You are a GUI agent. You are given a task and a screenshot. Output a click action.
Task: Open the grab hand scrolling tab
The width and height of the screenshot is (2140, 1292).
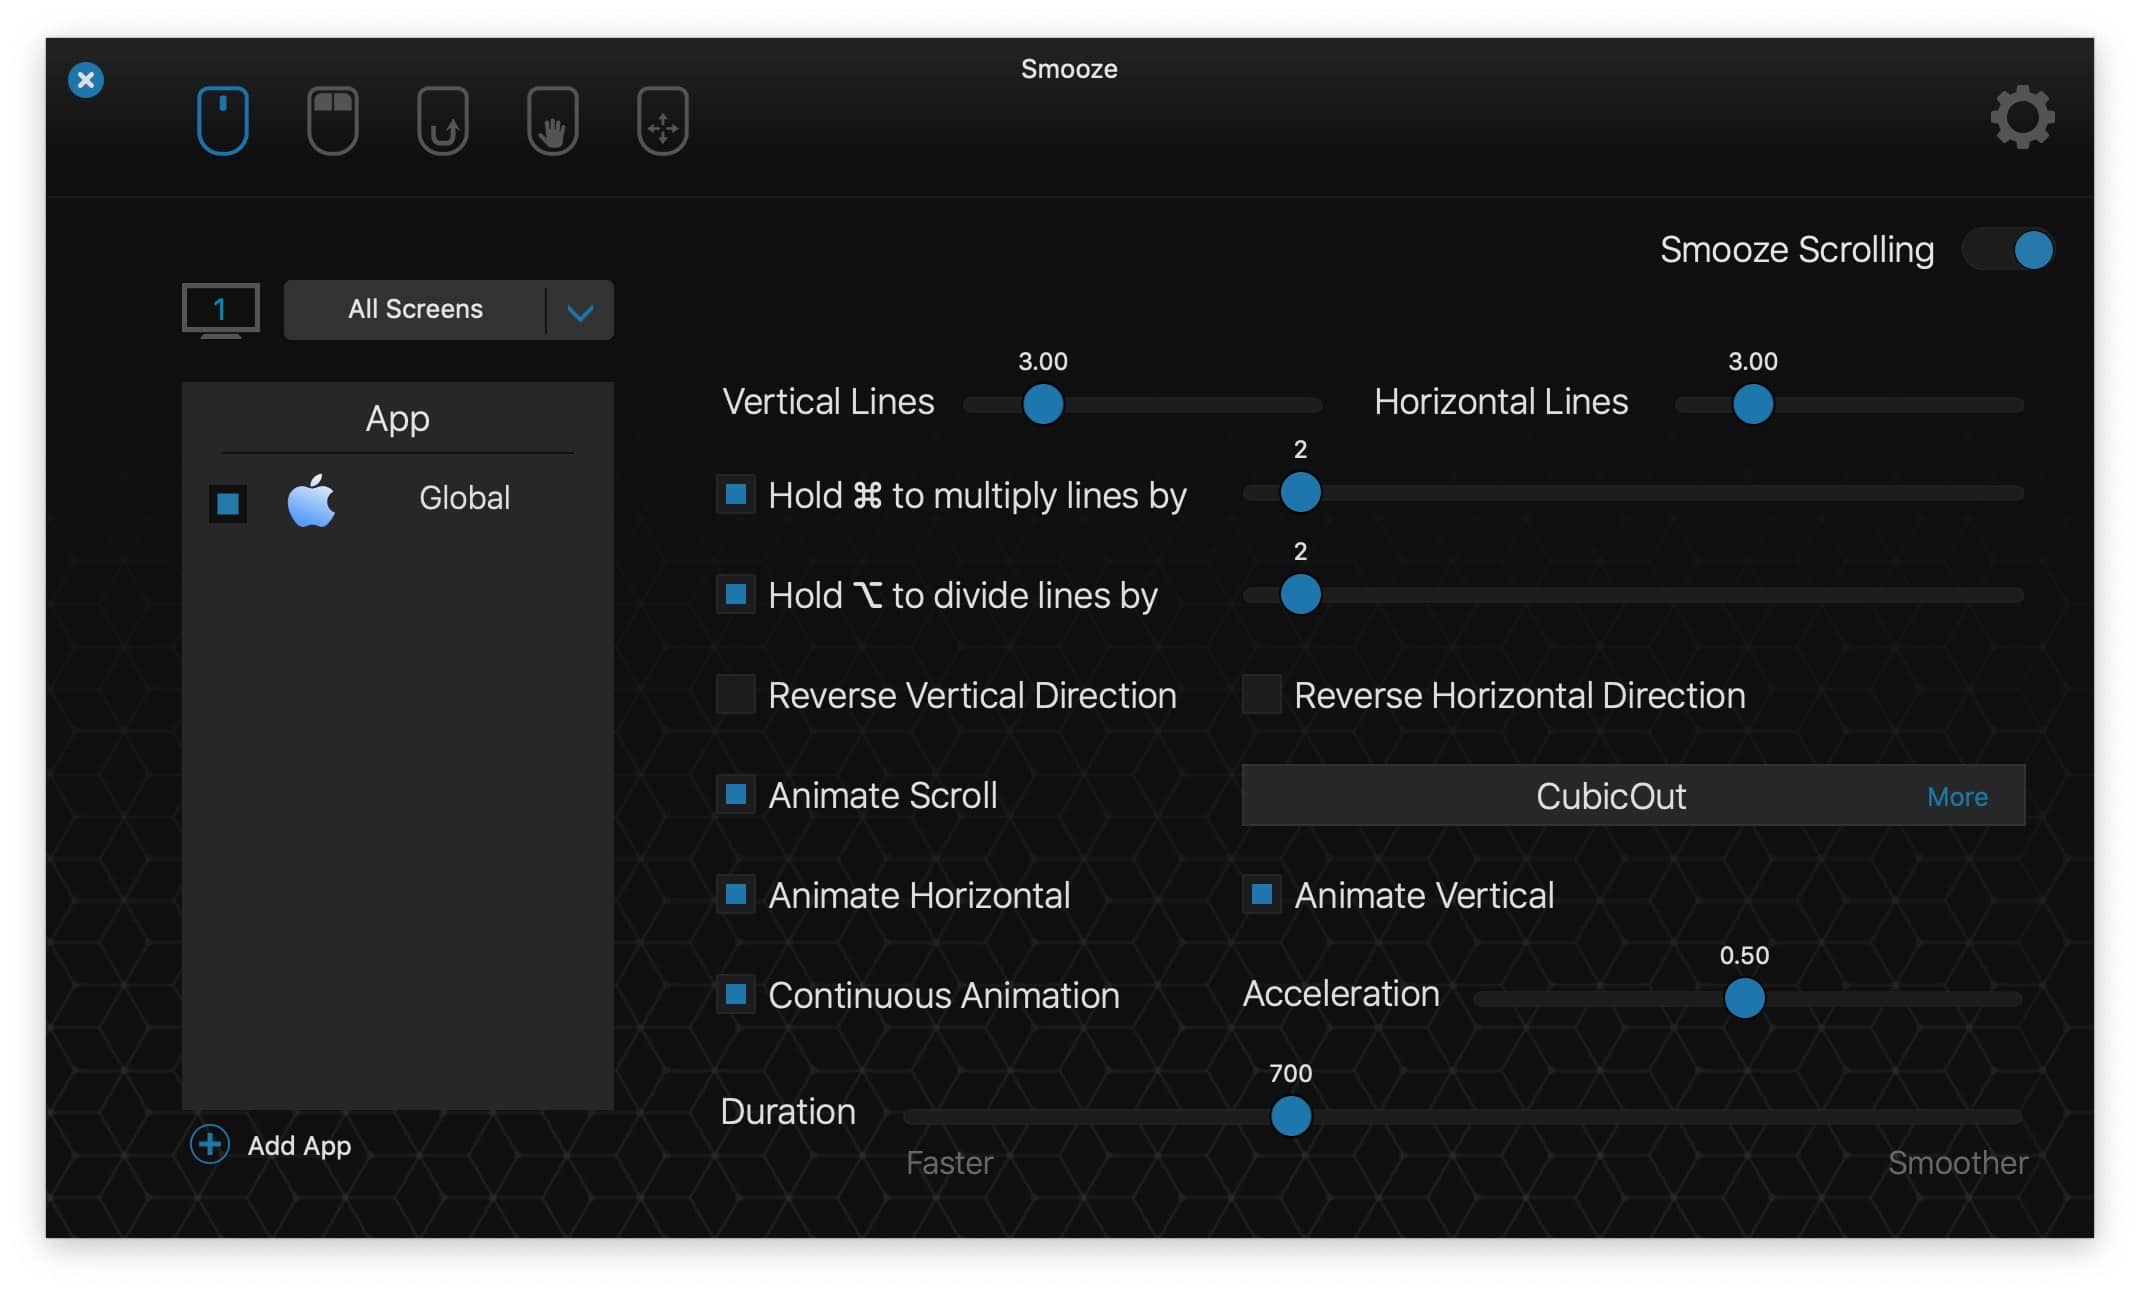pyautogui.click(x=553, y=121)
